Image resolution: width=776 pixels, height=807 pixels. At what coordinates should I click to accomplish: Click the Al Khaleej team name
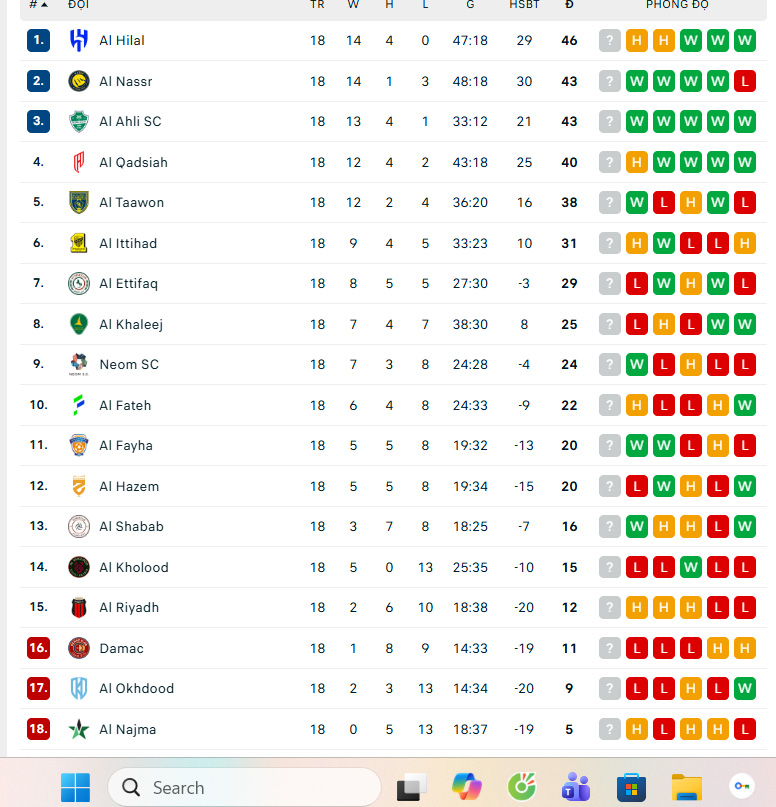[x=130, y=324]
